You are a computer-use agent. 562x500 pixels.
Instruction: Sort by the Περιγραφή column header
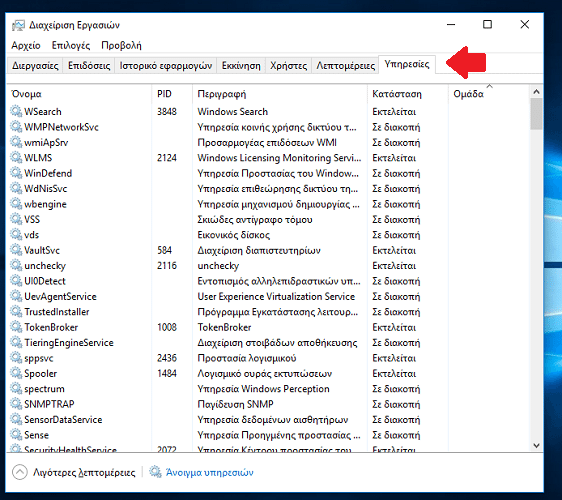point(280,94)
